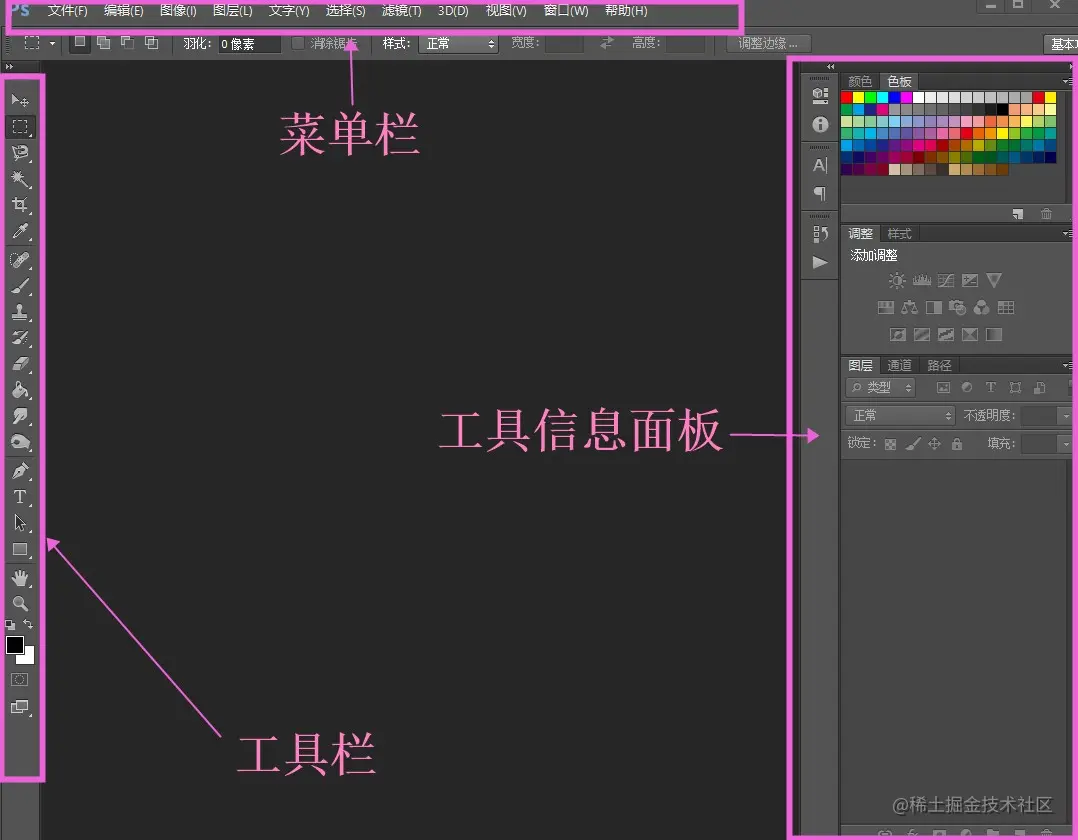Reset default foreground and background colors
This screenshot has width=1078, height=840.
click(10, 625)
